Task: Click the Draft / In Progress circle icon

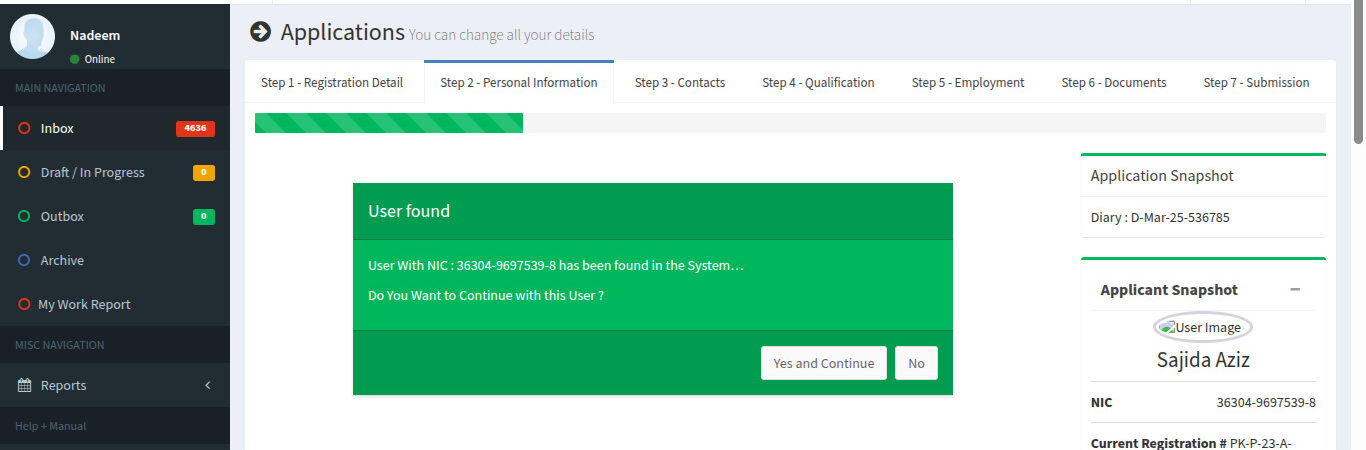Action: [24, 172]
